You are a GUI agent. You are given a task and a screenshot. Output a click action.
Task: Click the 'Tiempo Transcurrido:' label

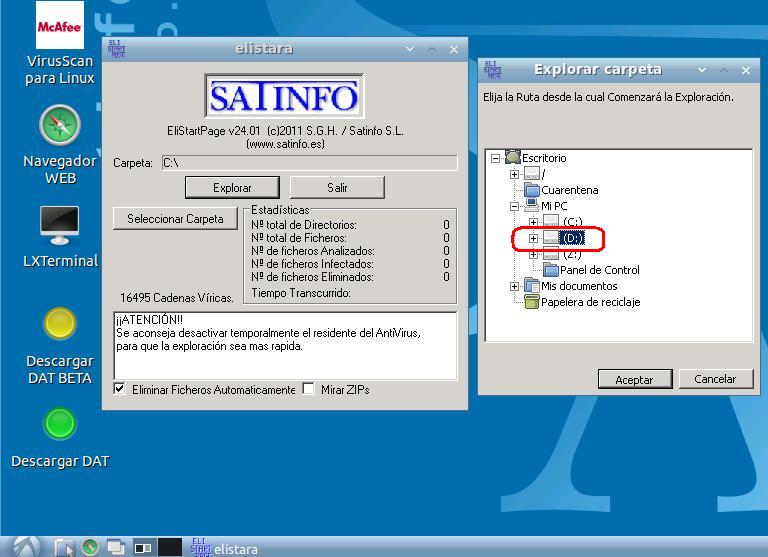(x=301, y=293)
